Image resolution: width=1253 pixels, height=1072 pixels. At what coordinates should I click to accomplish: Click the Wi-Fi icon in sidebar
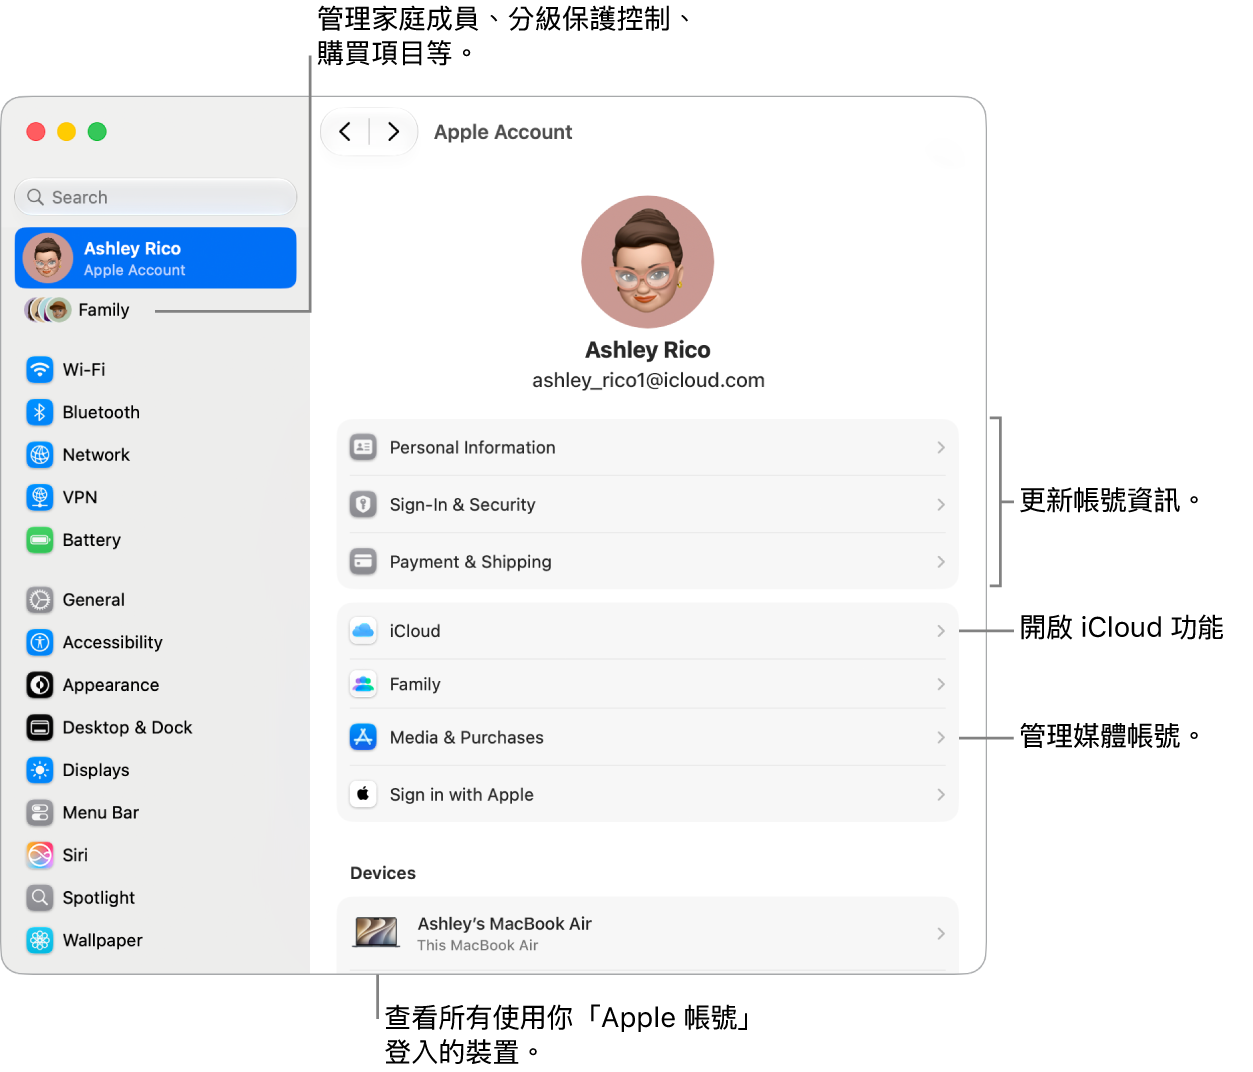click(40, 370)
